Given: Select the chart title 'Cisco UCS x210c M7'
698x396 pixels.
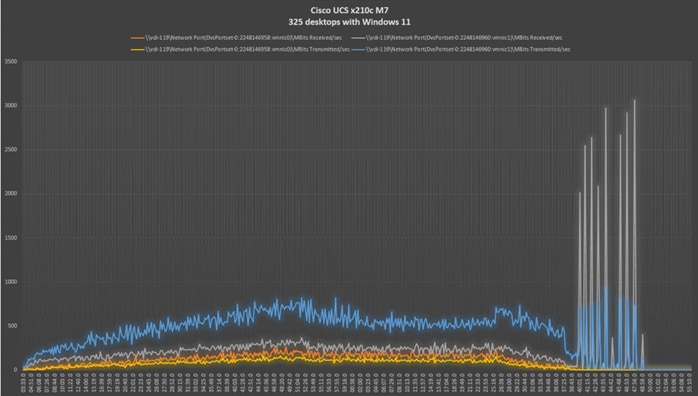Looking at the screenshot, I should point(349,10).
